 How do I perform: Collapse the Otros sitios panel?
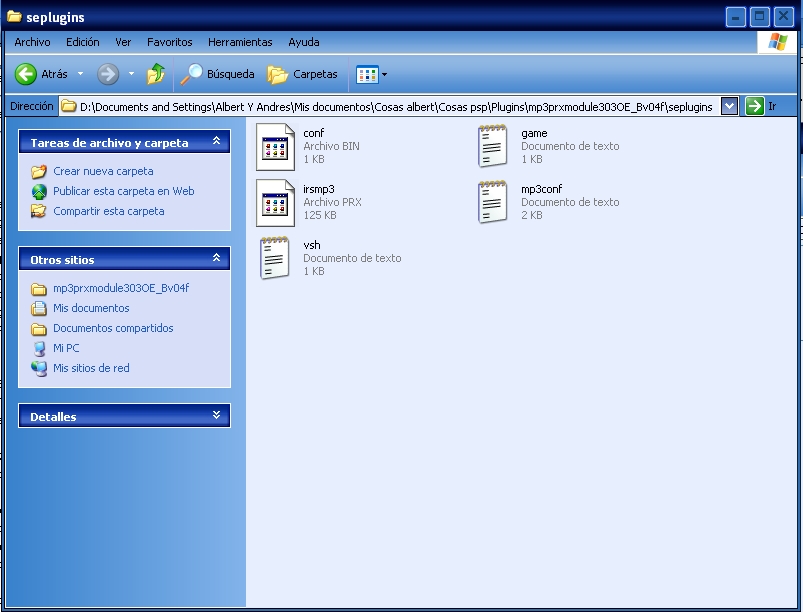(x=216, y=259)
